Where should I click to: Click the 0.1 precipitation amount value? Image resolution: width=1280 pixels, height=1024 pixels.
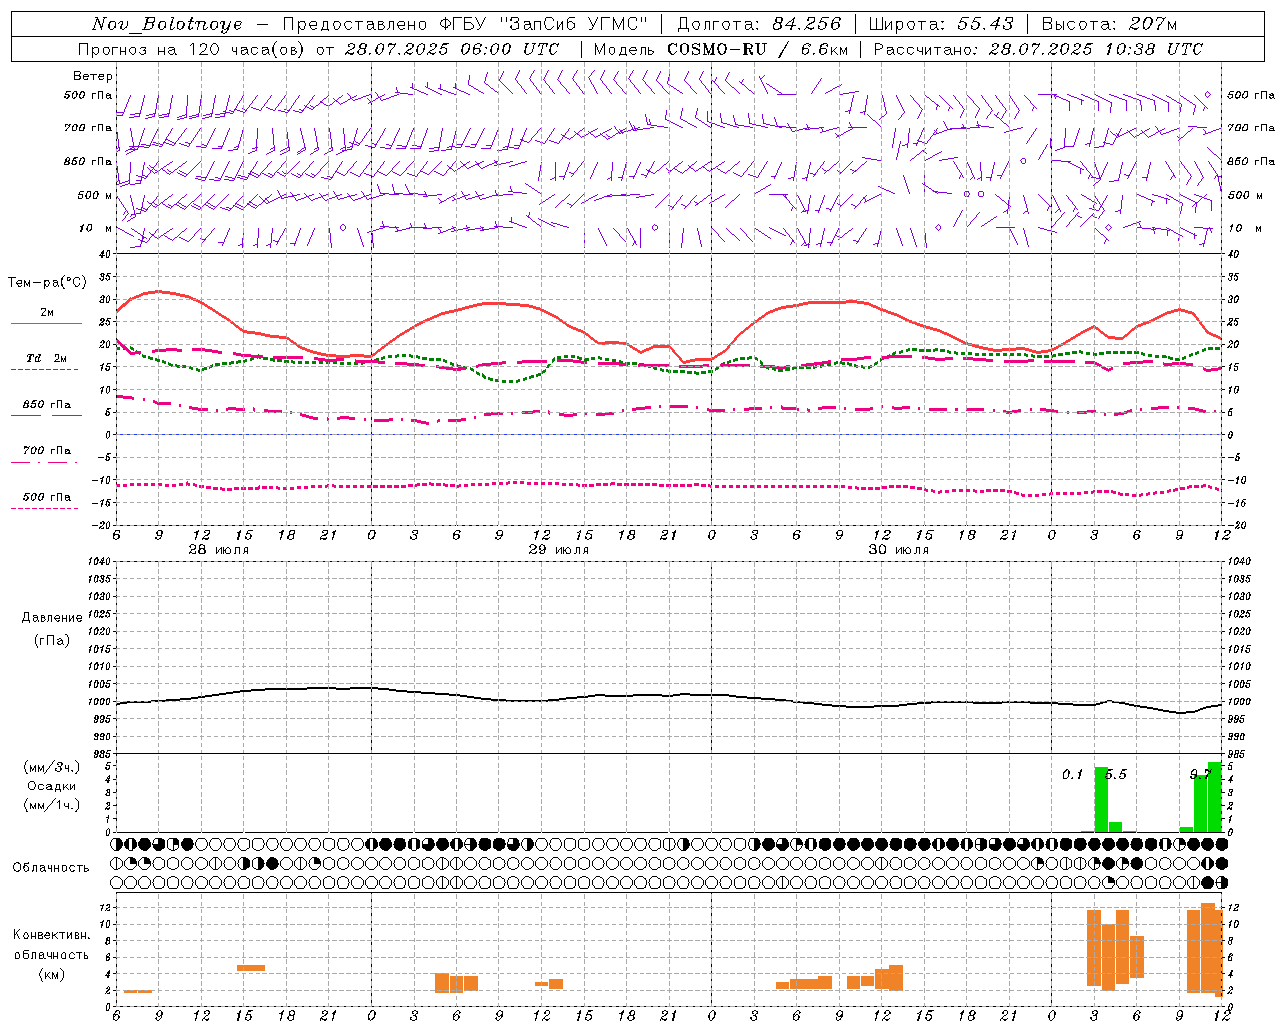point(1072,775)
